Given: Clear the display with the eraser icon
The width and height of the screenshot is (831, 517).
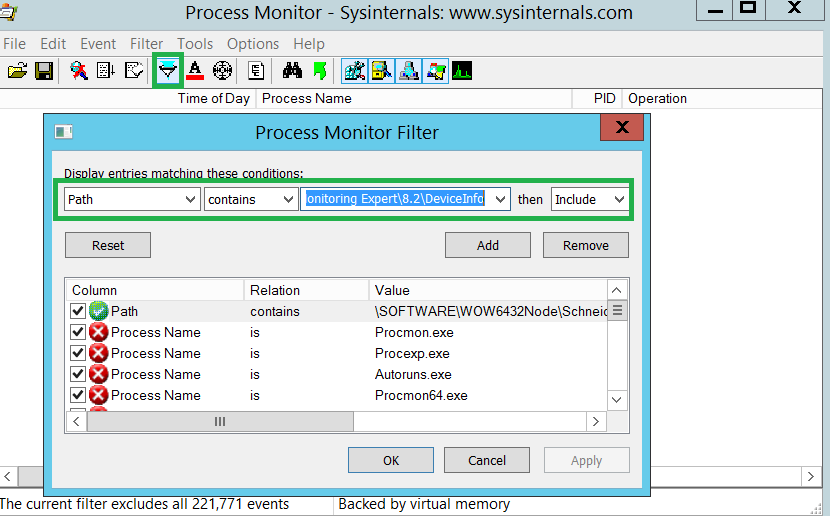Looking at the screenshot, I should [x=134, y=70].
